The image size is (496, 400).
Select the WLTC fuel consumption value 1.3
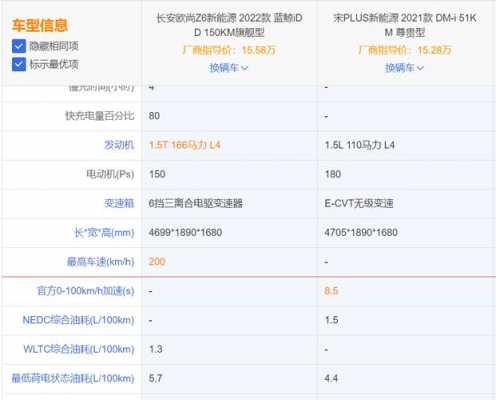click(156, 349)
